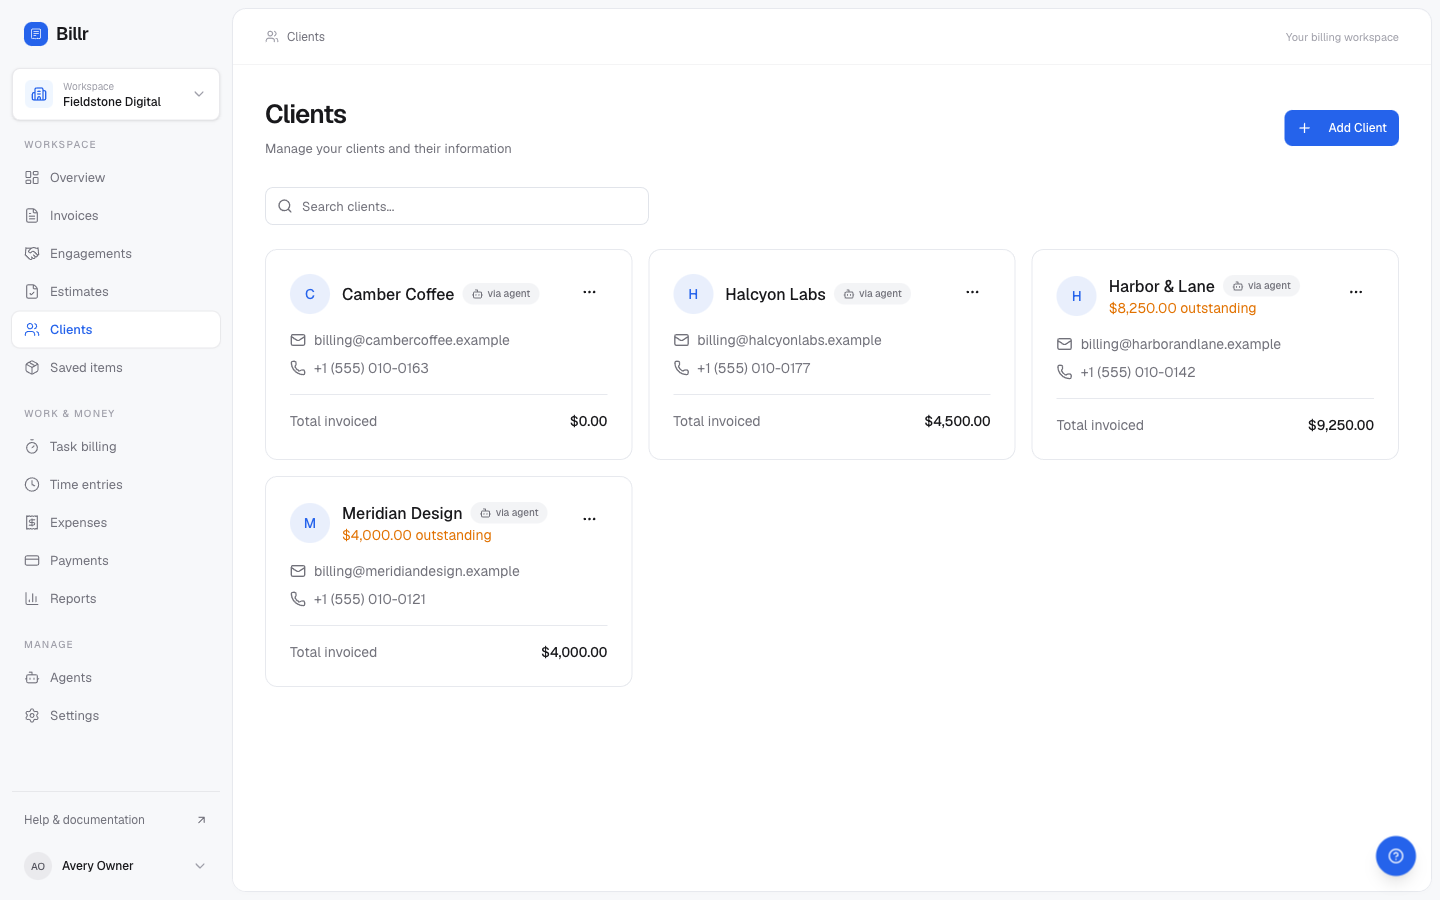Viewport: 1440px width, 900px height.
Task: Click the Search clients input field
Action: pyautogui.click(x=457, y=206)
